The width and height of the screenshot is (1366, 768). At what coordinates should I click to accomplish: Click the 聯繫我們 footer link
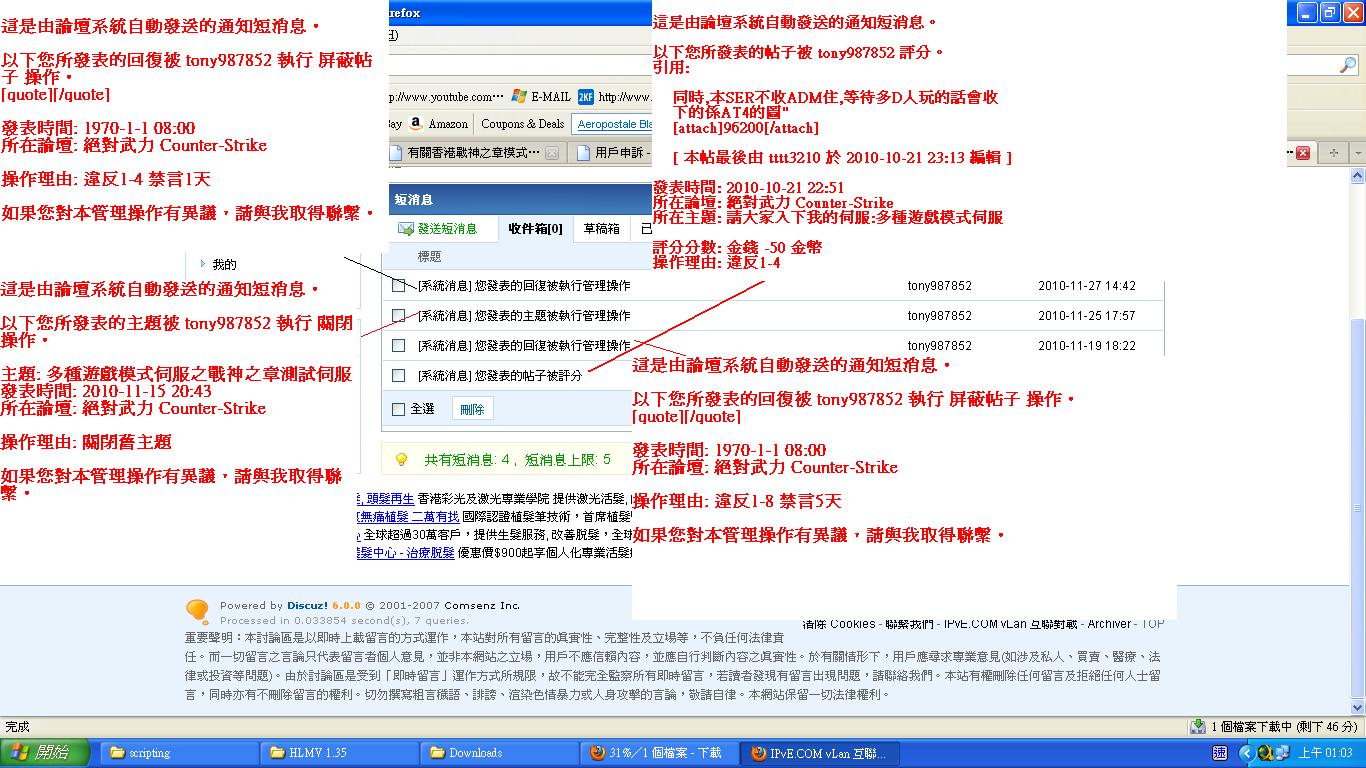tap(909, 624)
